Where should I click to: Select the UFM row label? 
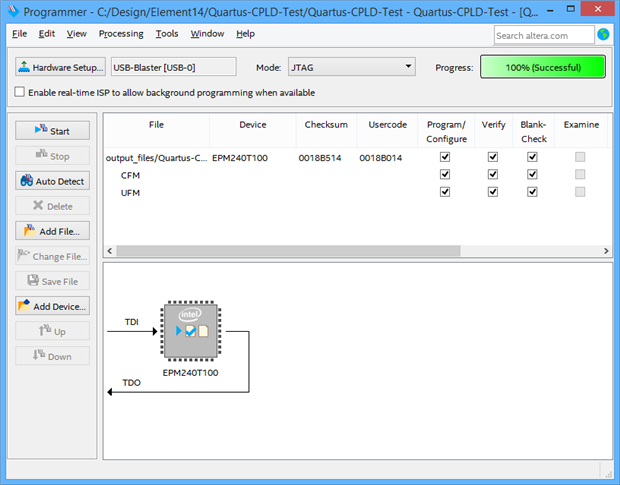click(x=130, y=192)
